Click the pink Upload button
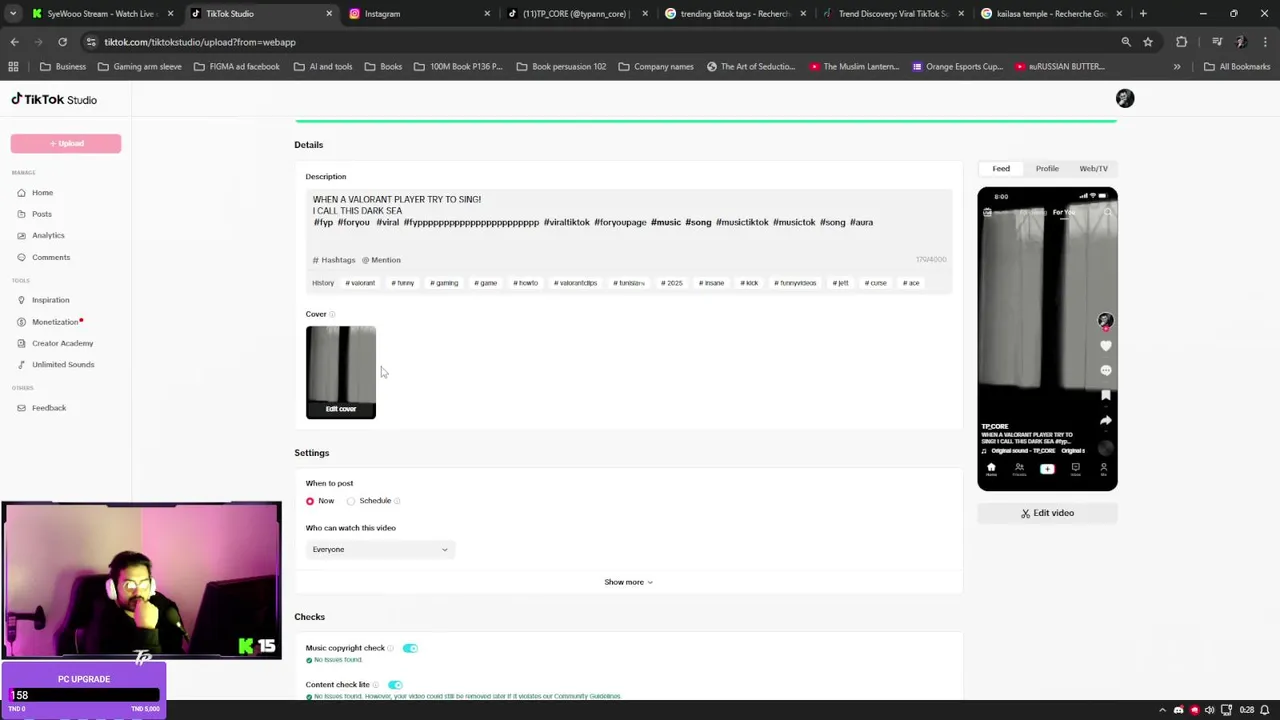 66,144
